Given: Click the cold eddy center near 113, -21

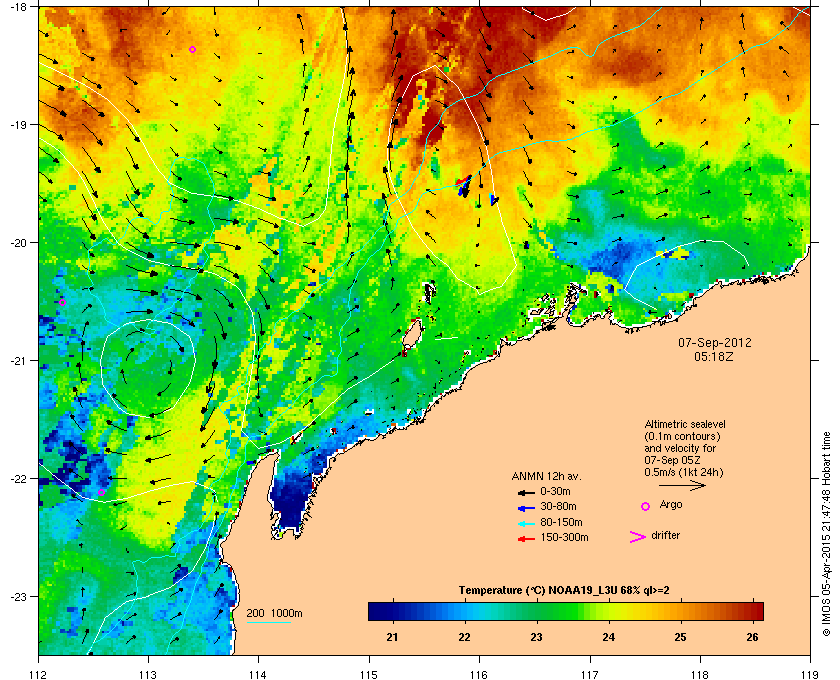Looking at the screenshot, I should point(148,368).
